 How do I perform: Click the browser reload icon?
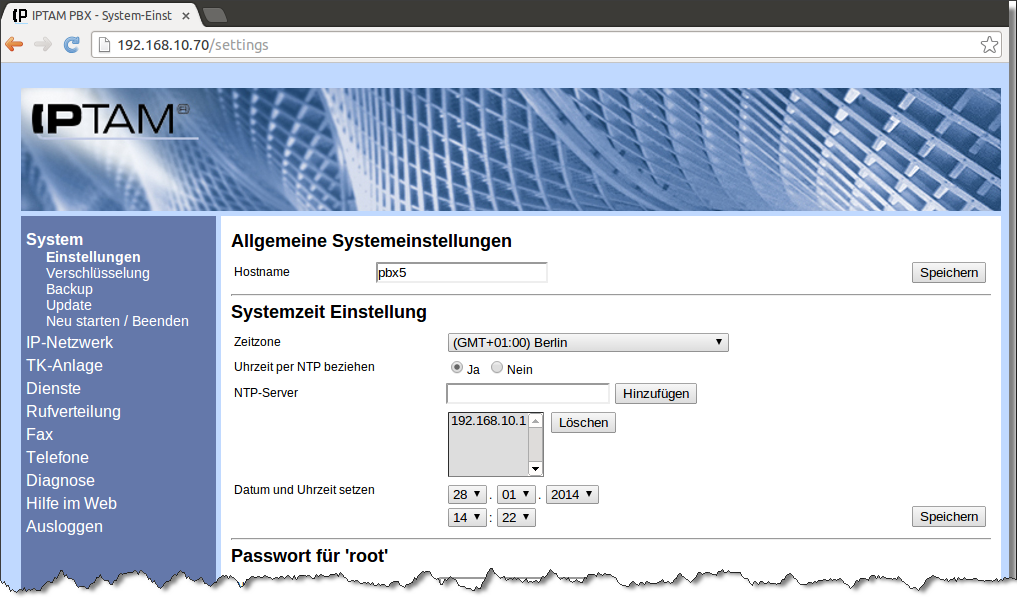[x=71, y=45]
